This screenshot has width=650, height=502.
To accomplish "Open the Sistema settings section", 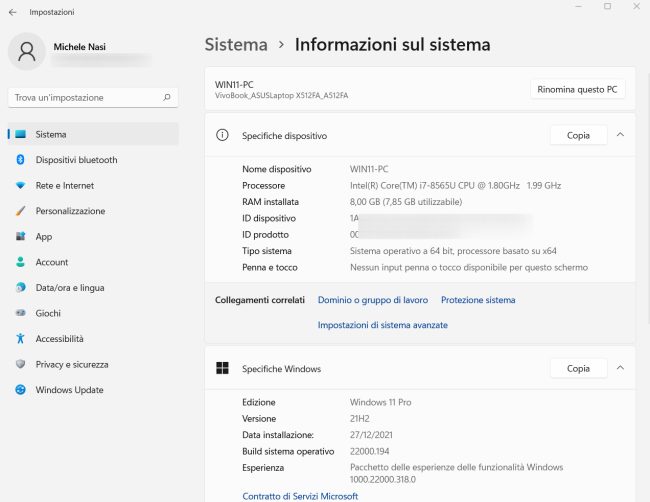I will (x=50, y=134).
